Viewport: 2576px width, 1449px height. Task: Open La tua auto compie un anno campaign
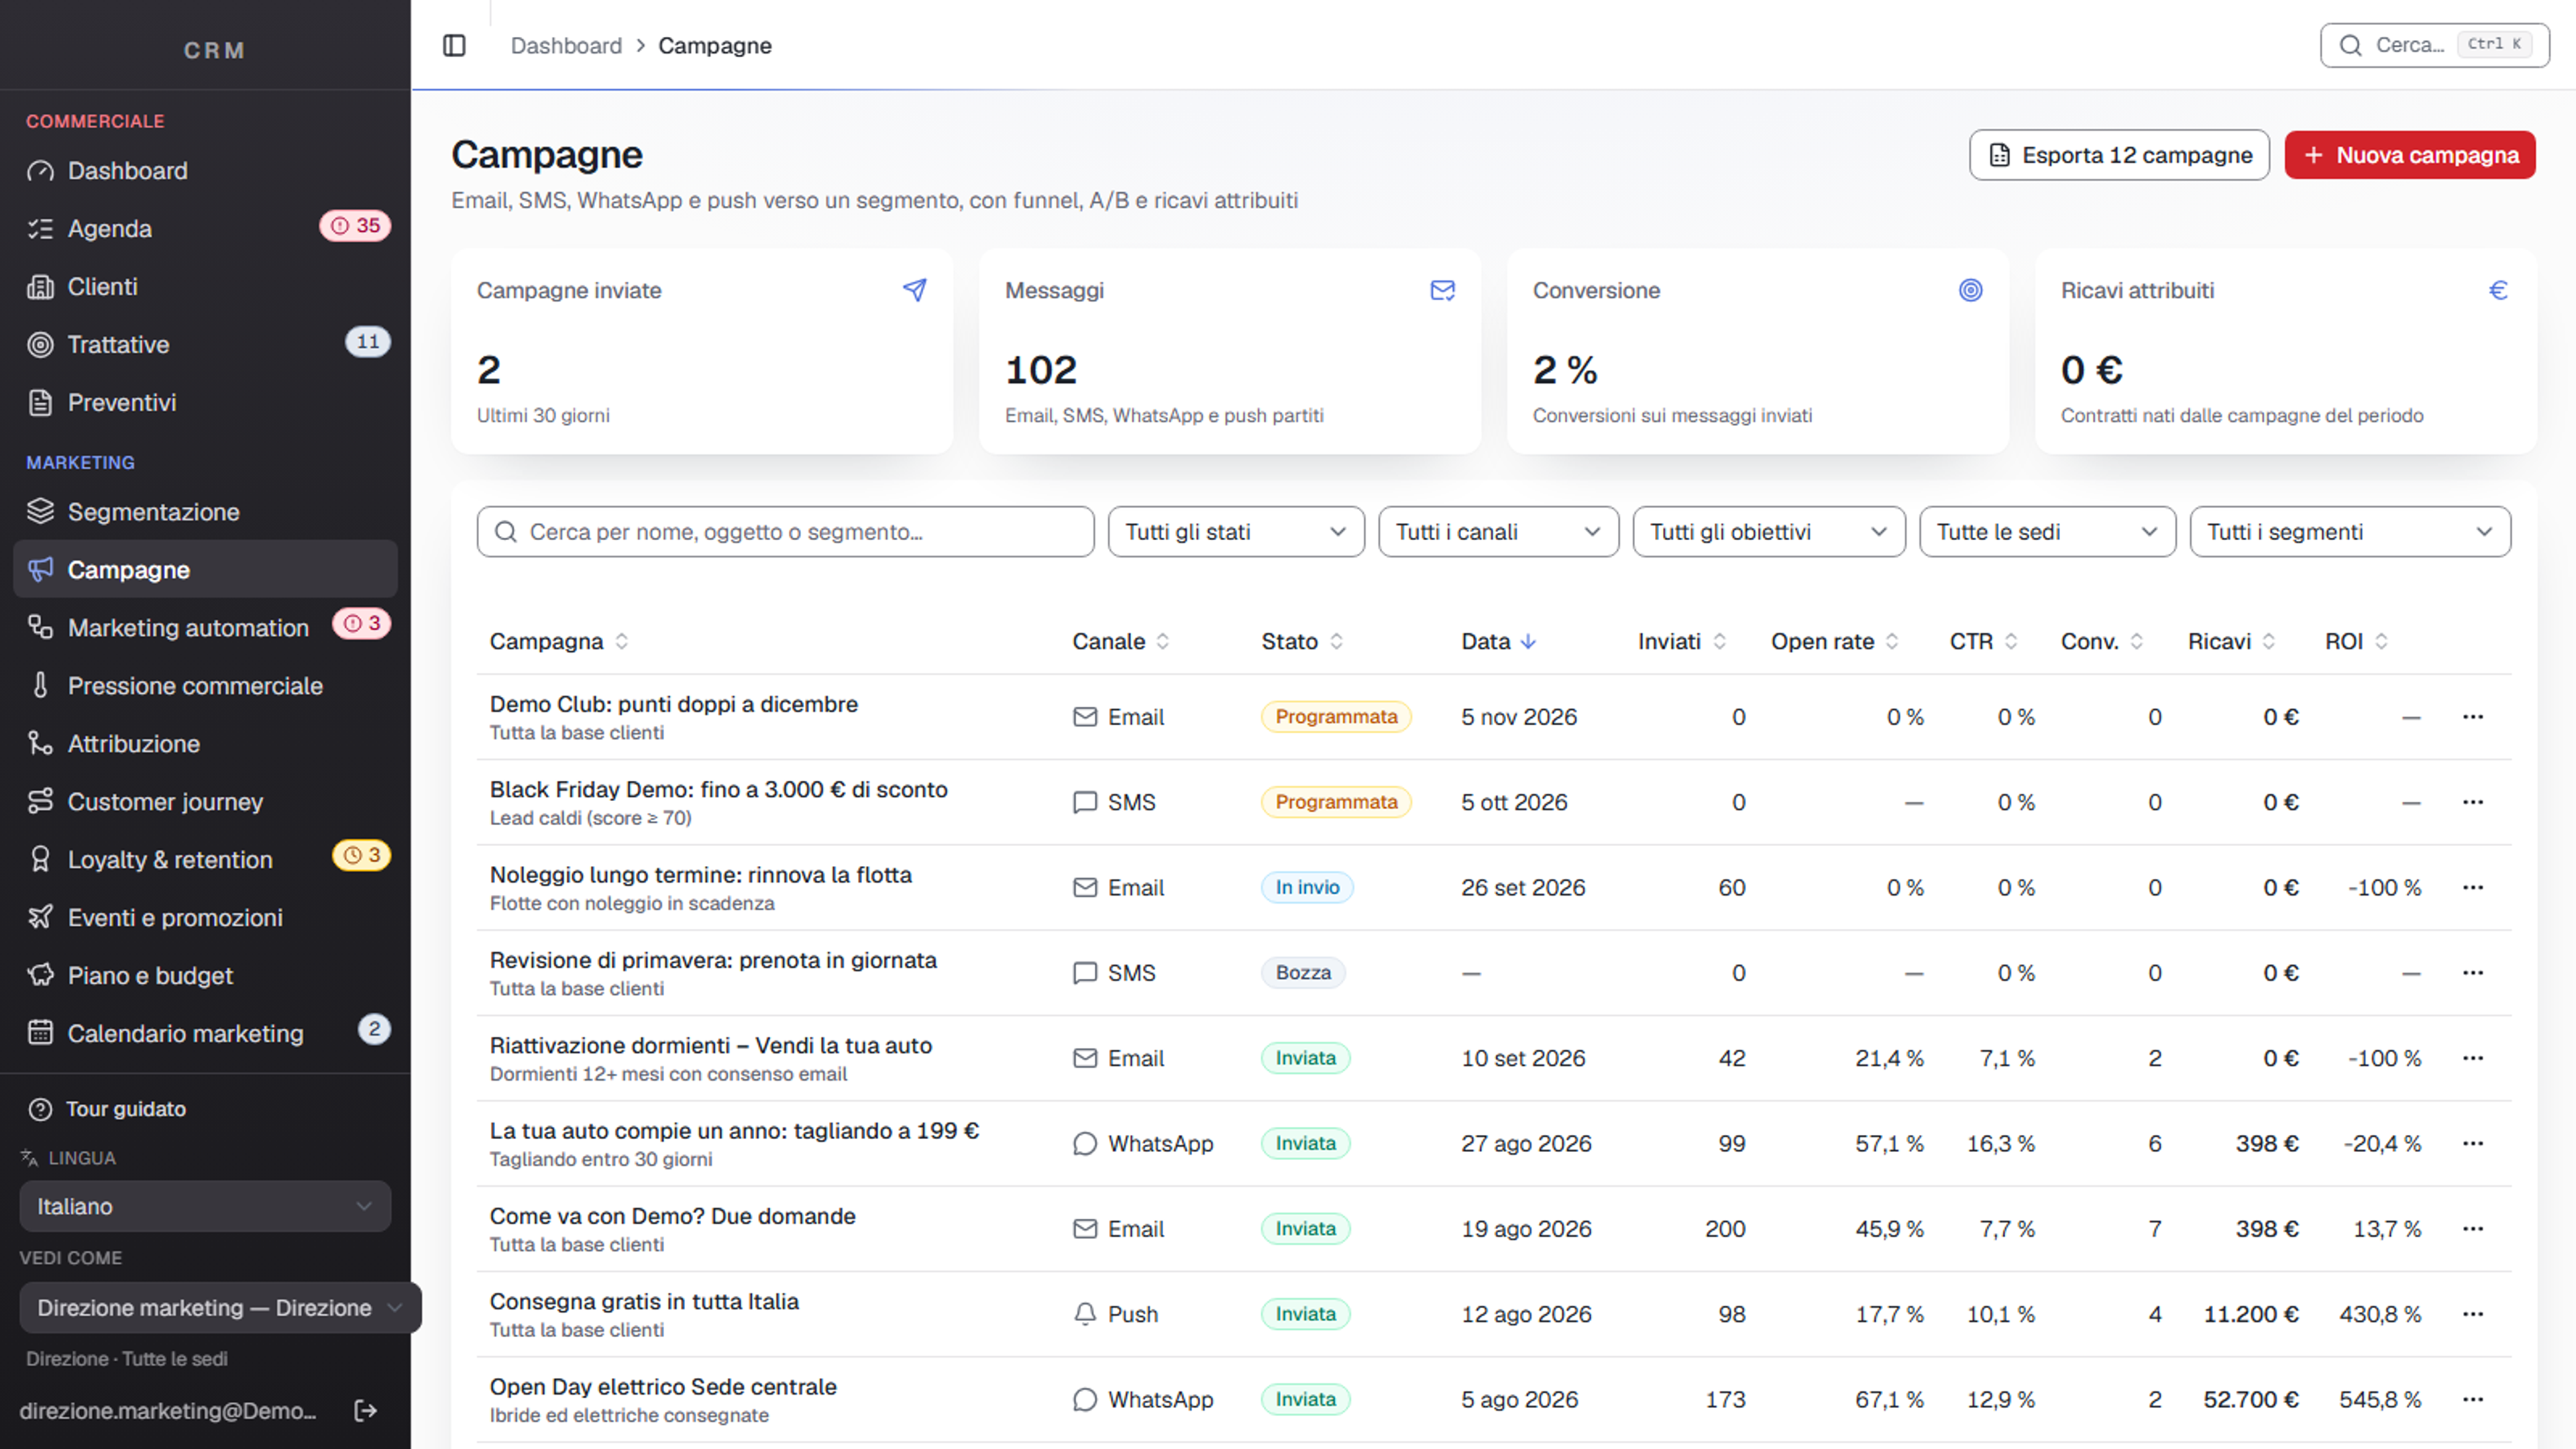pyautogui.click(x=734, y=1131)
